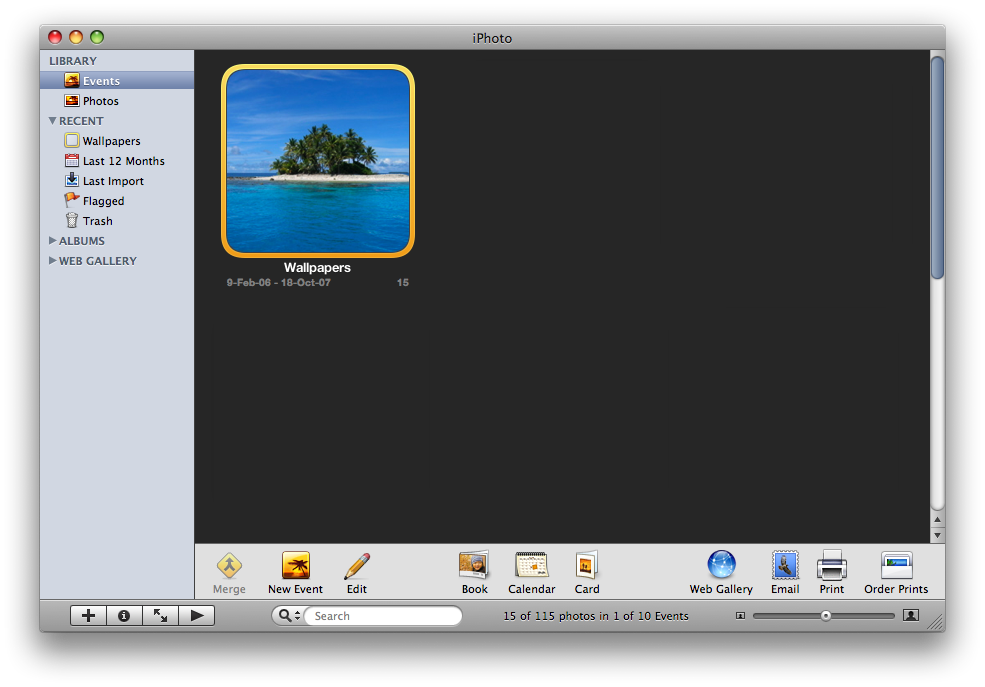Viewport: 985px width, 687px height.
Task: Click the New Event toolbar icon
Action: point(295,566)
